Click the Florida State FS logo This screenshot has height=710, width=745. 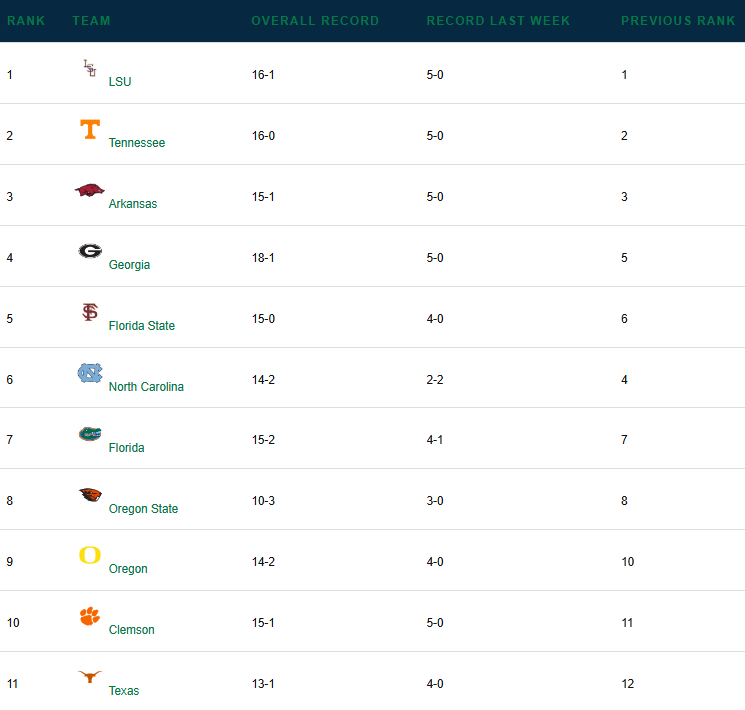[90, 312]
